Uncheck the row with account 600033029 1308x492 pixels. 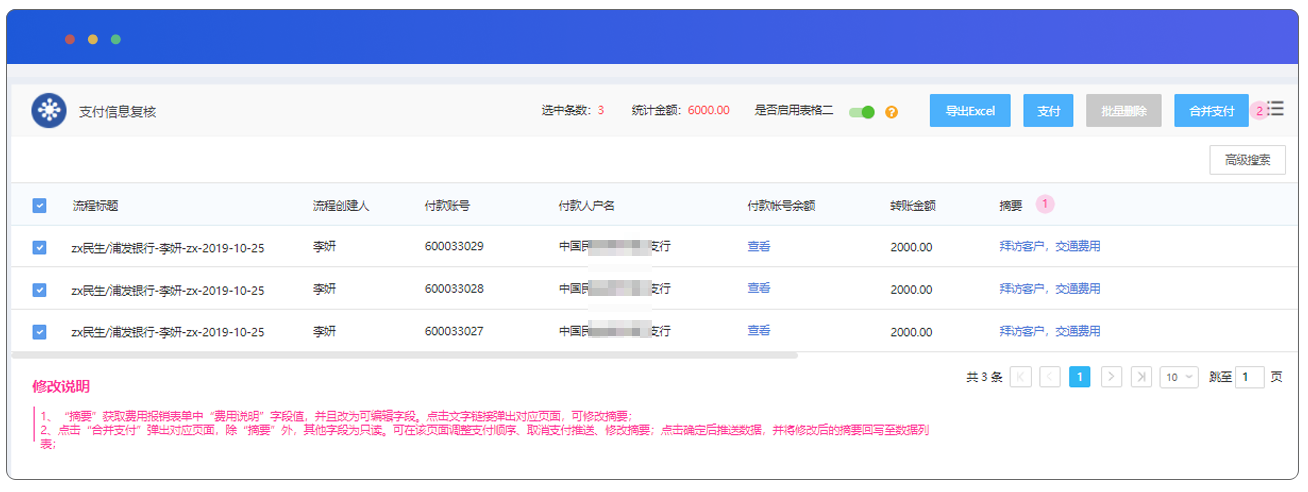(39, 247)
